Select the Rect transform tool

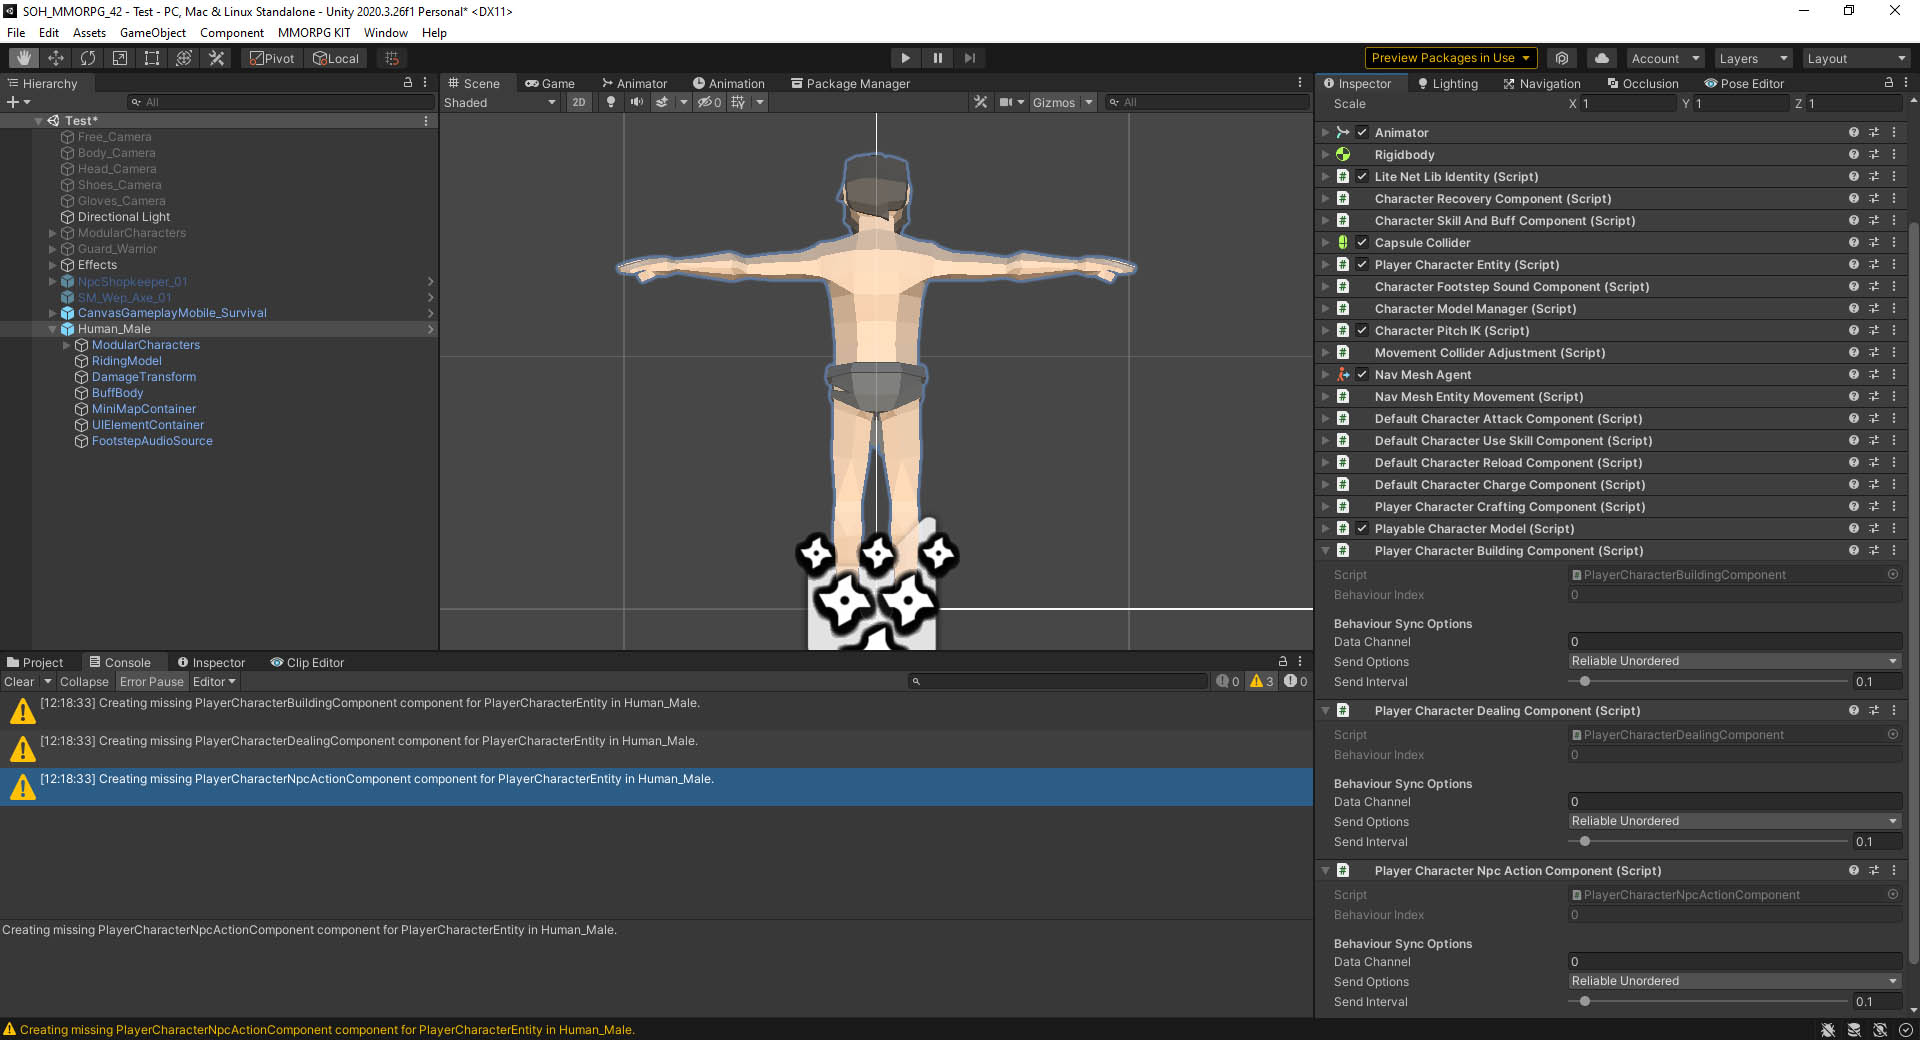[151, 57]
